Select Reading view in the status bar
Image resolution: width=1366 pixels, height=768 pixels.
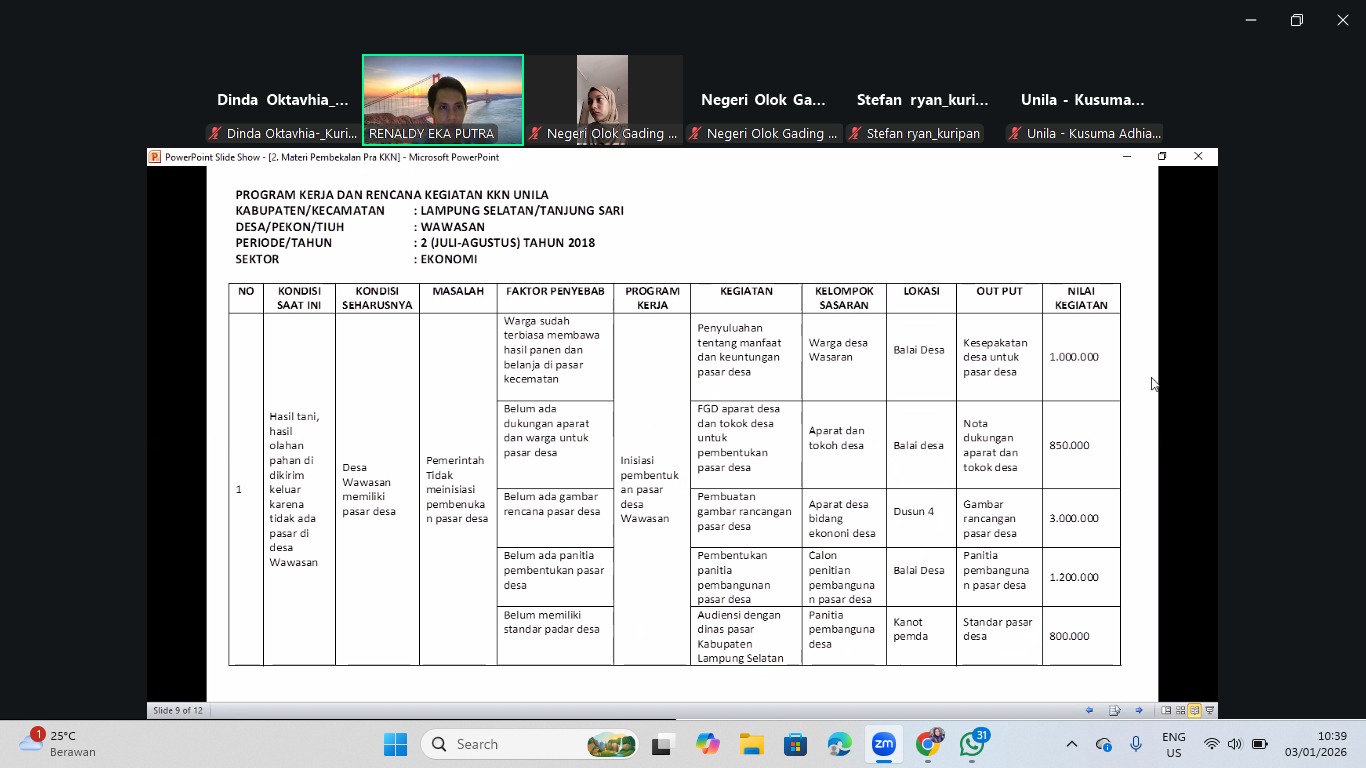1194,710
